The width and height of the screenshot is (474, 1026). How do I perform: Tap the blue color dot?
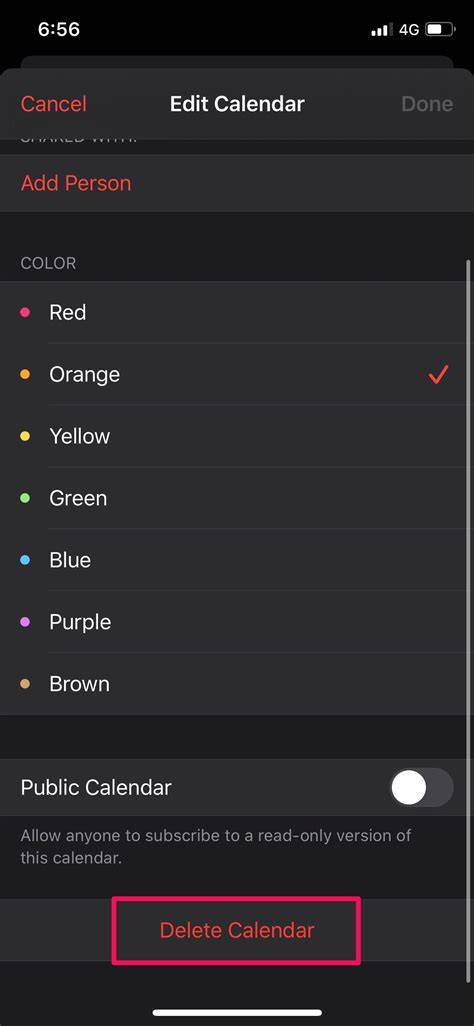click(x=25, y=560)
